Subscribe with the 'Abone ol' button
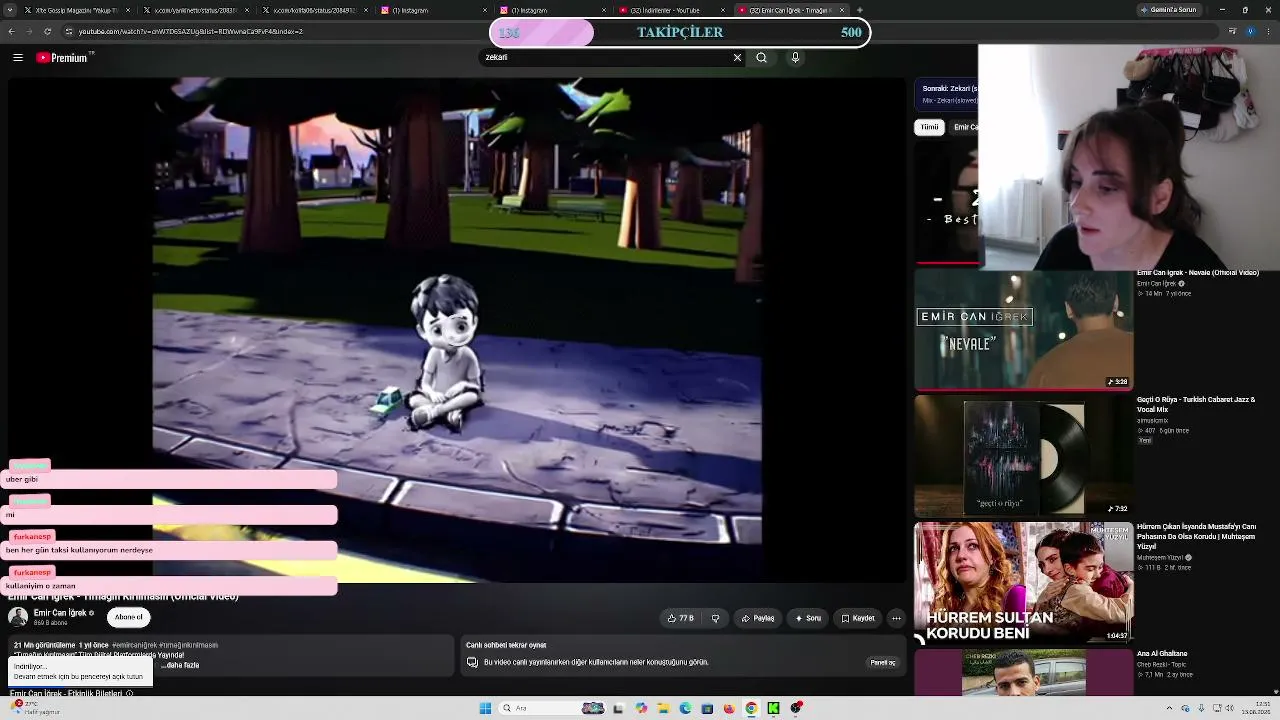The height and width of the screenshot is (720, 1280). pos(129,617)
